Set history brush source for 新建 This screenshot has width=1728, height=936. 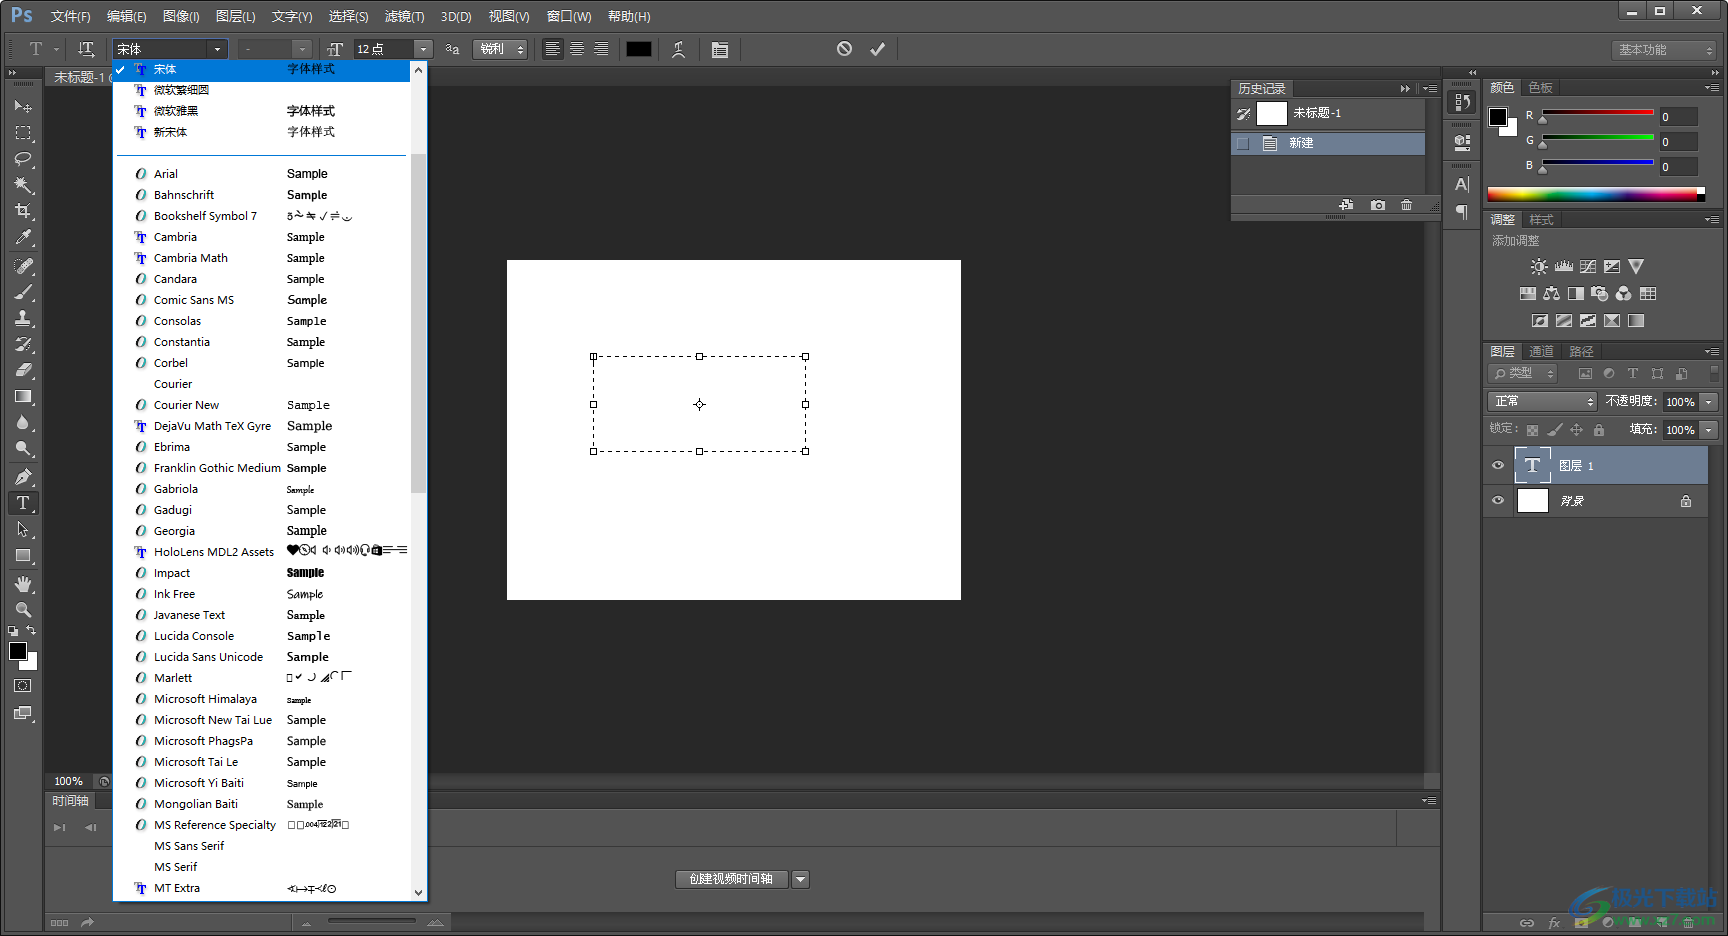(1243, 144)
